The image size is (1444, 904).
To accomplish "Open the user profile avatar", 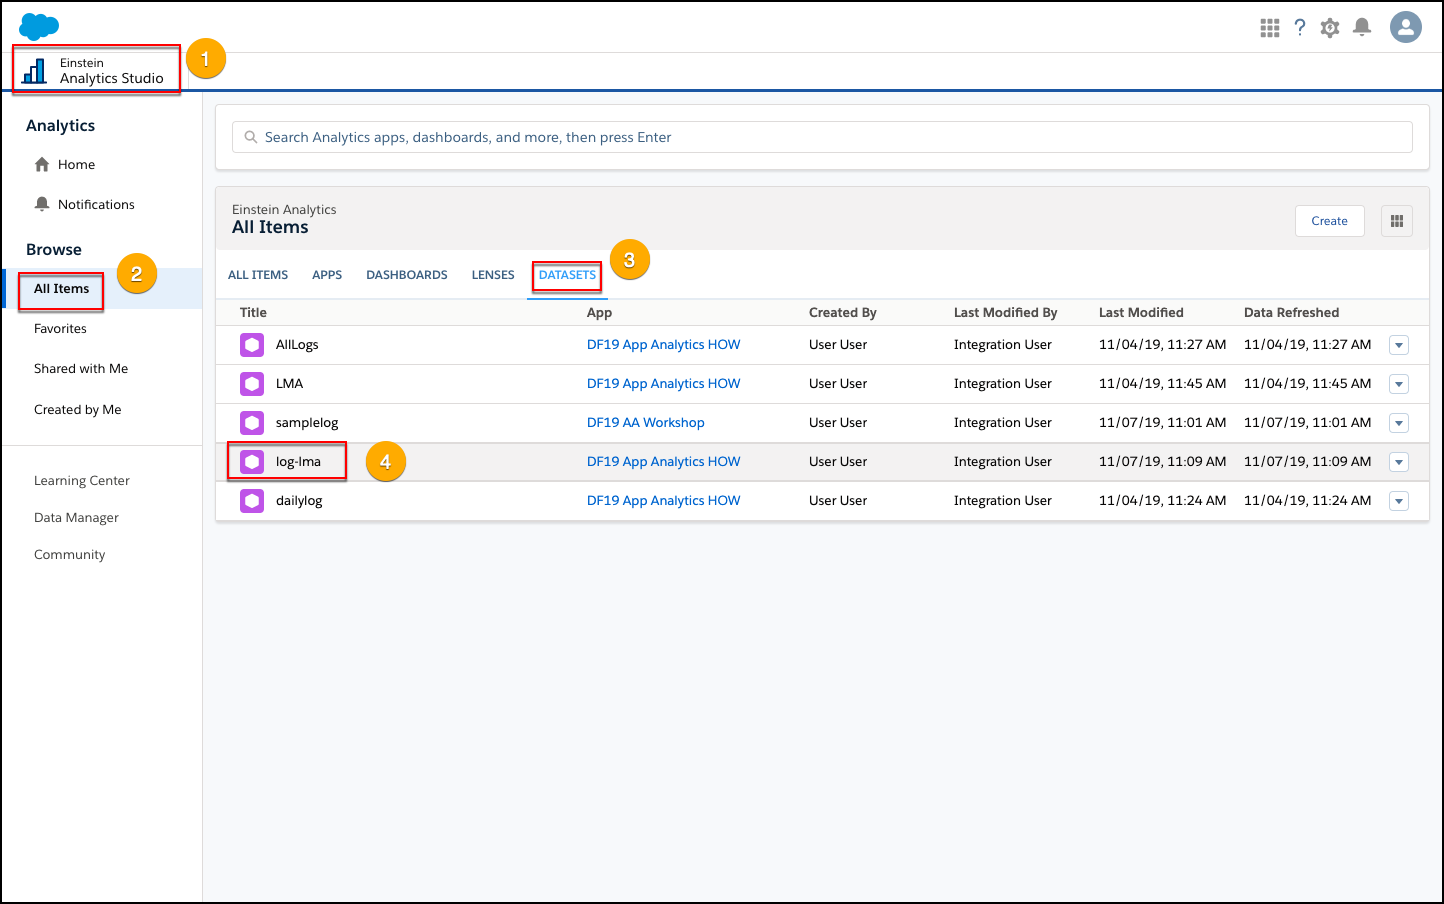I will [1406, 27].
